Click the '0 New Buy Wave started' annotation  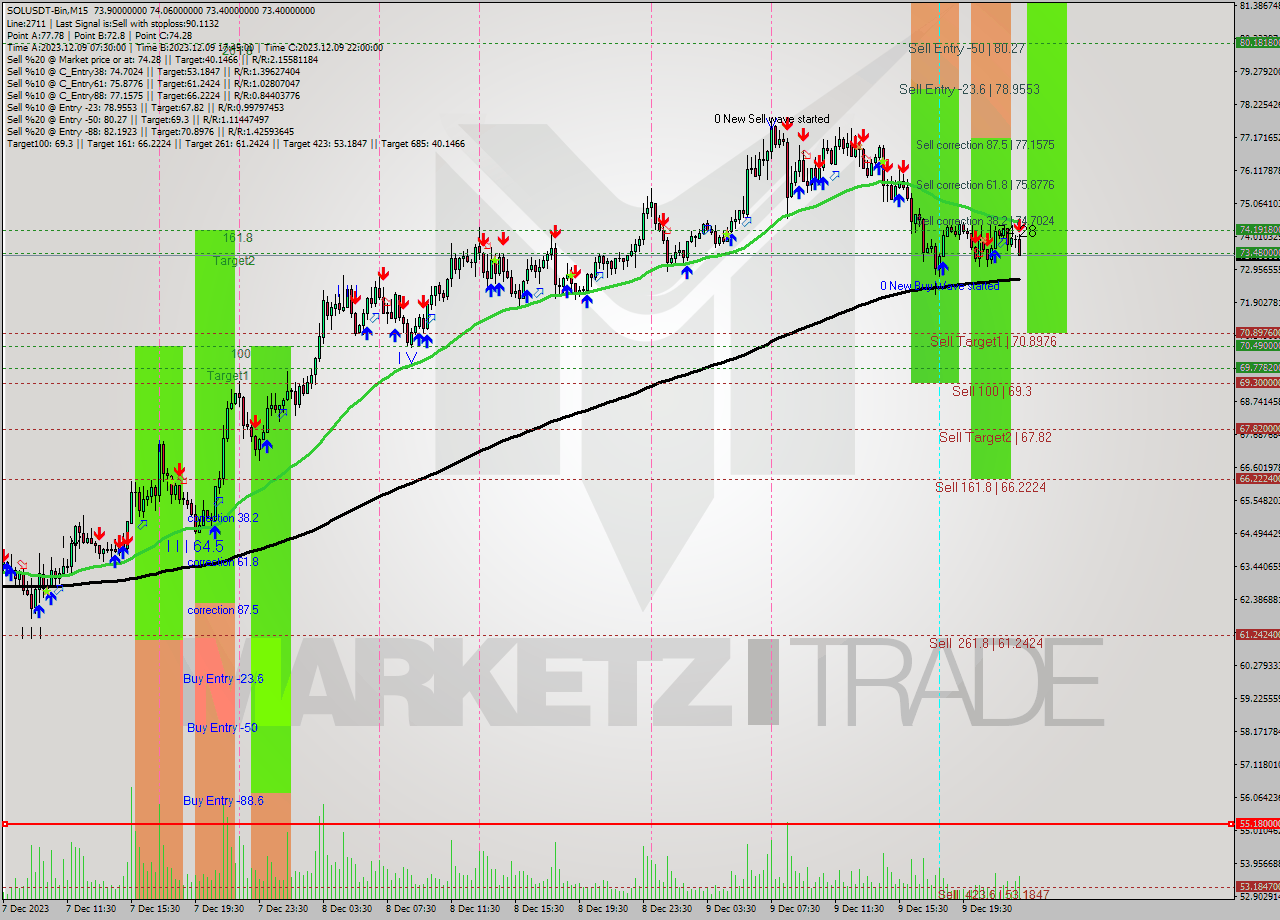click(x=939, y=286)
